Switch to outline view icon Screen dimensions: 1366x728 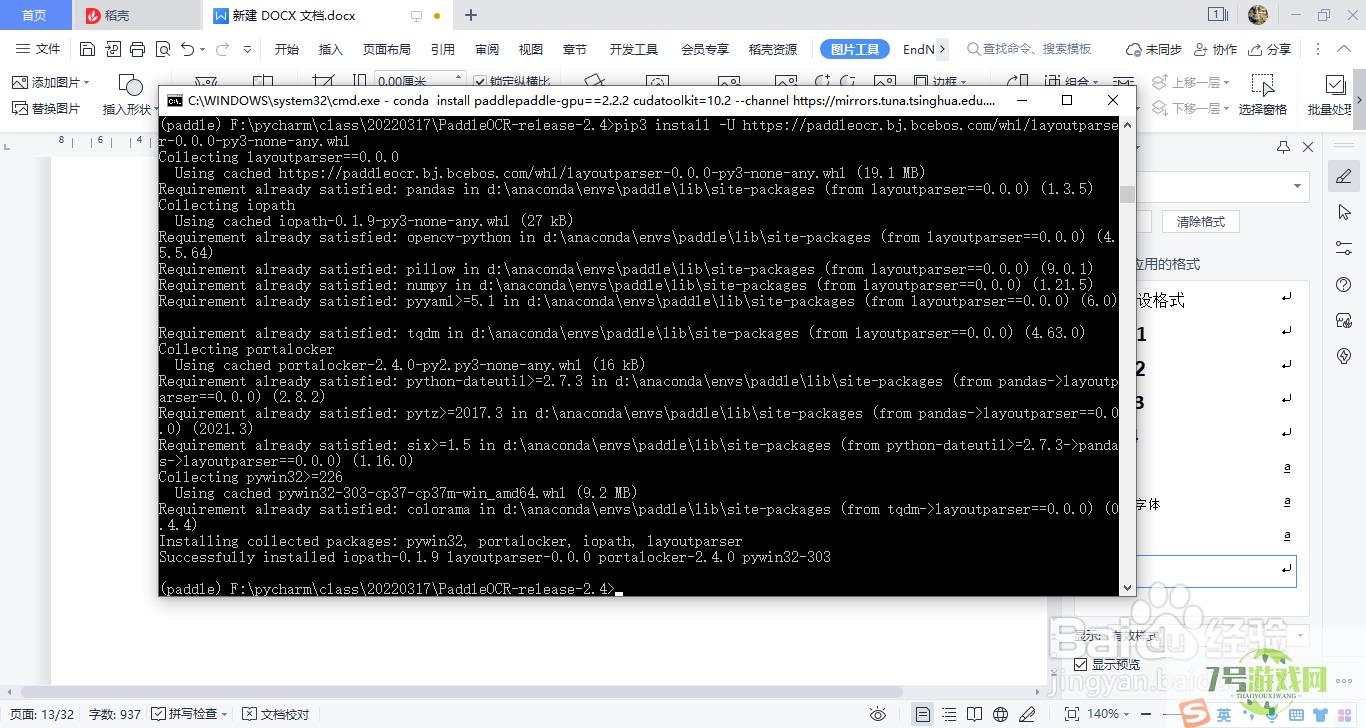(949, 714)
